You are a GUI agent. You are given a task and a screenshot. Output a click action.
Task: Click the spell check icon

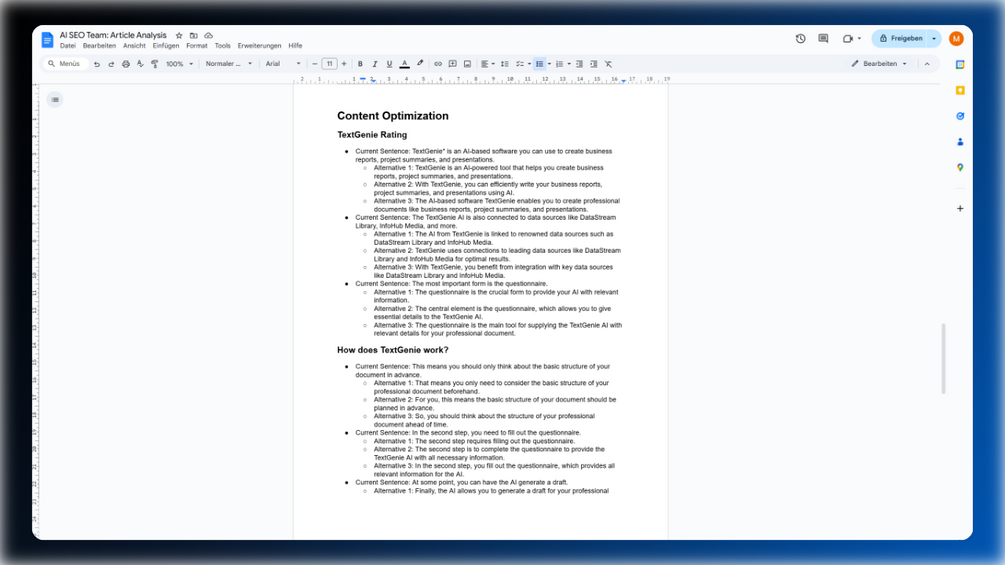[x=140, y=64]
